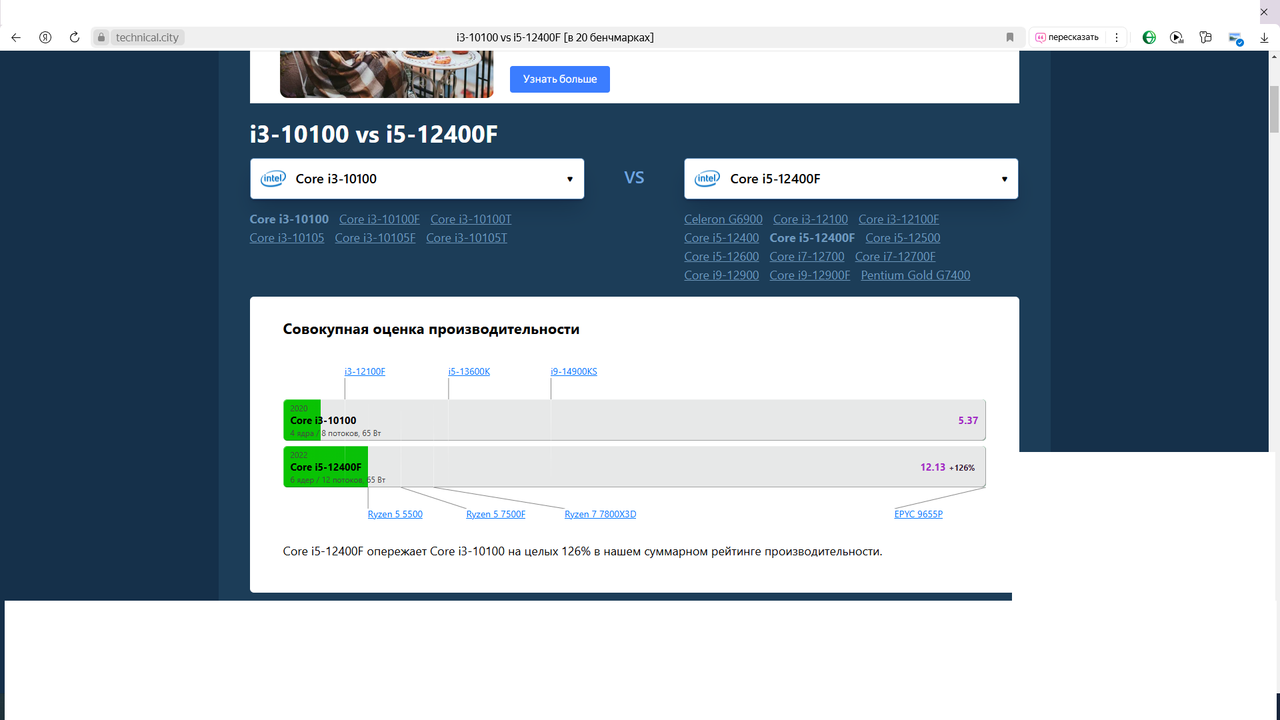Click the green globe extension icon
1280x720 pixels.
pyautogui.click(x=1149, y=37)
